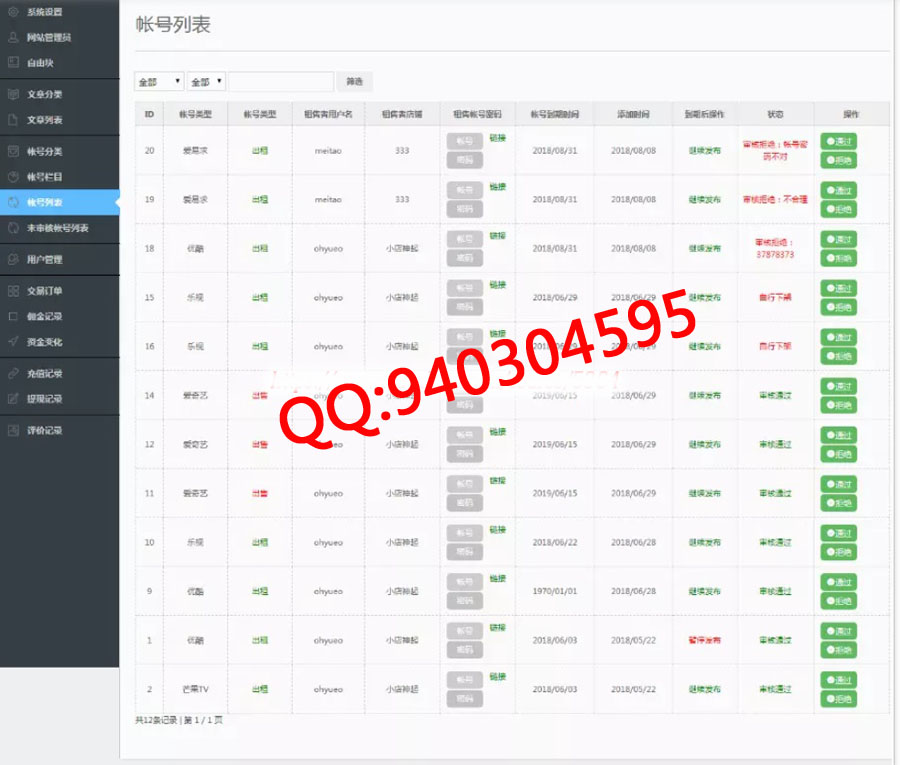The image size is (900, 765).
Task: Open the 链接 link in row ID 20
Action: 497,138
